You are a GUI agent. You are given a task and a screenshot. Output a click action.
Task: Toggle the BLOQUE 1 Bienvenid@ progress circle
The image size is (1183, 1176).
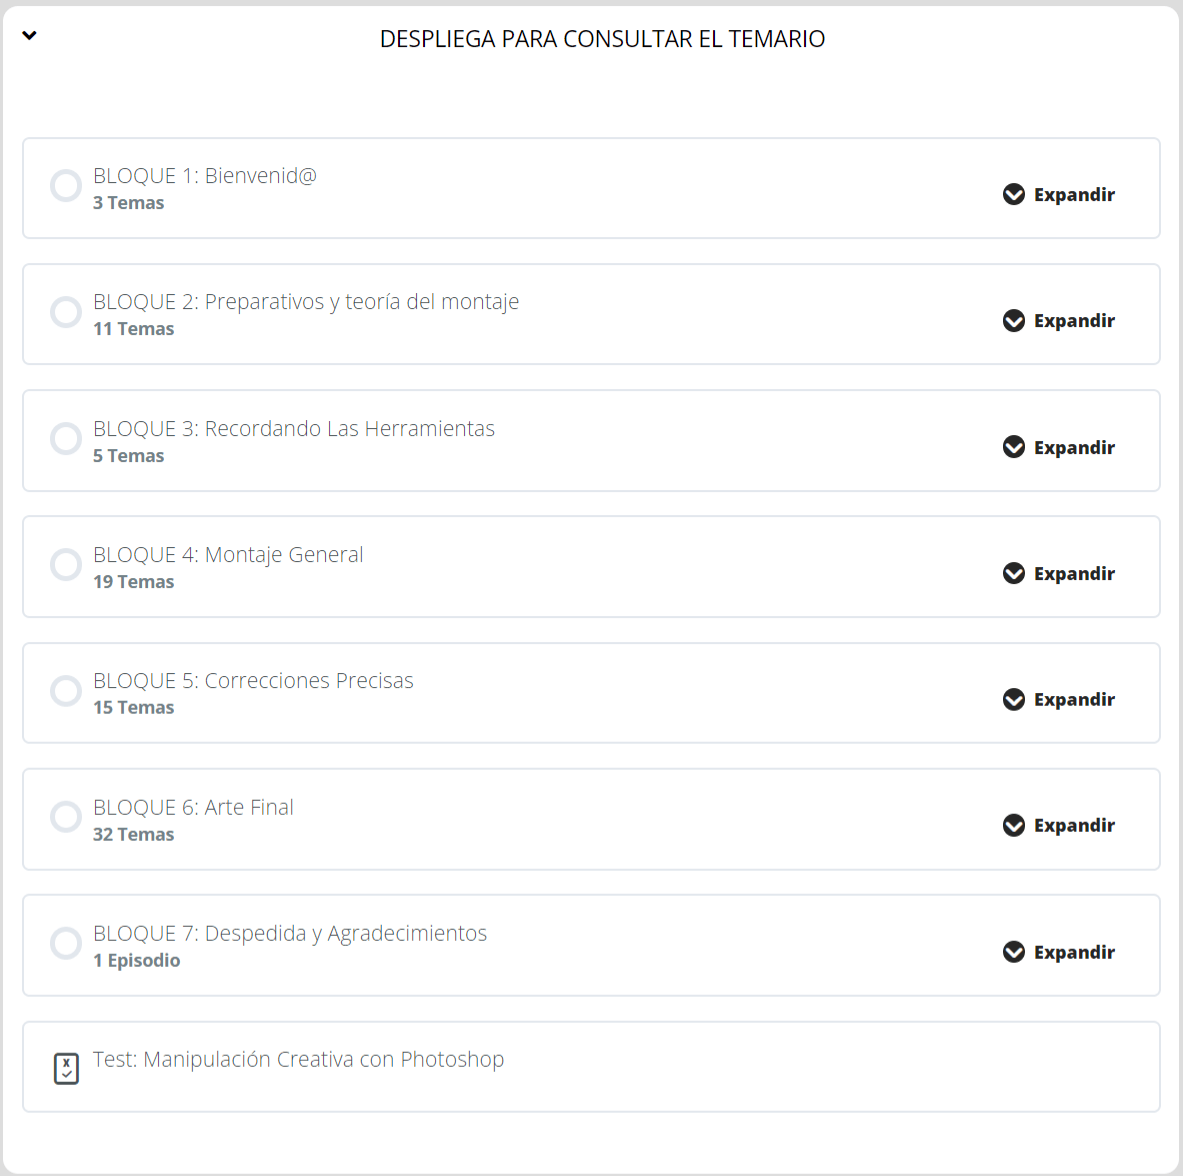click(66, 186)
